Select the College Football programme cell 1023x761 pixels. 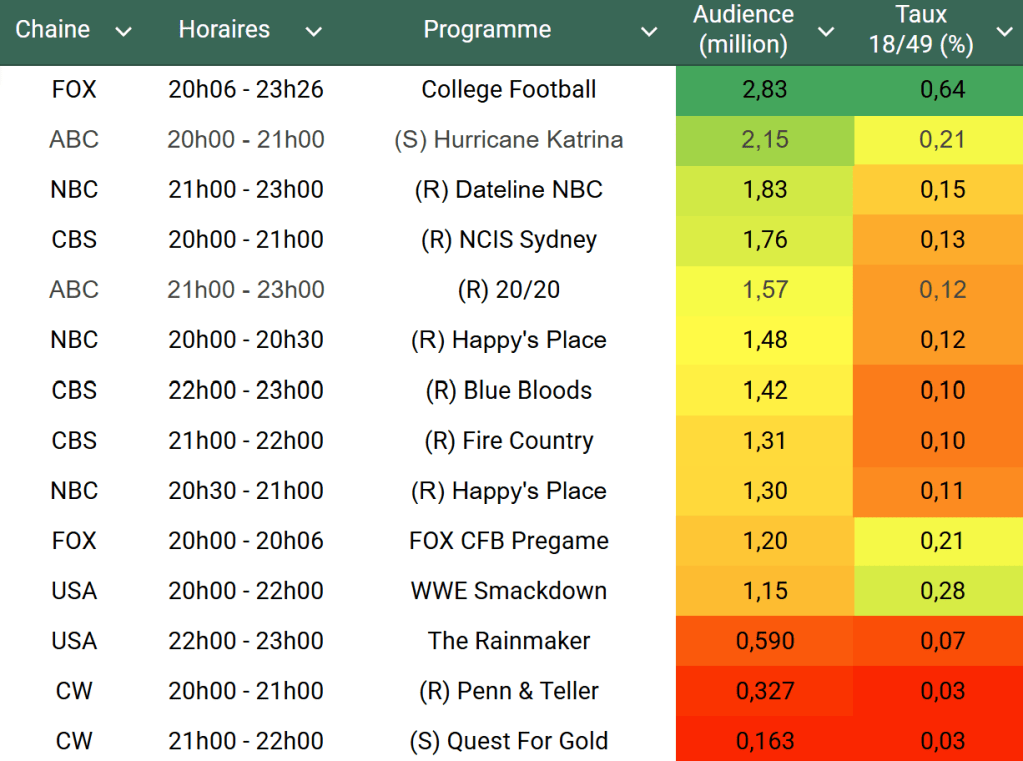click(508, 90)
